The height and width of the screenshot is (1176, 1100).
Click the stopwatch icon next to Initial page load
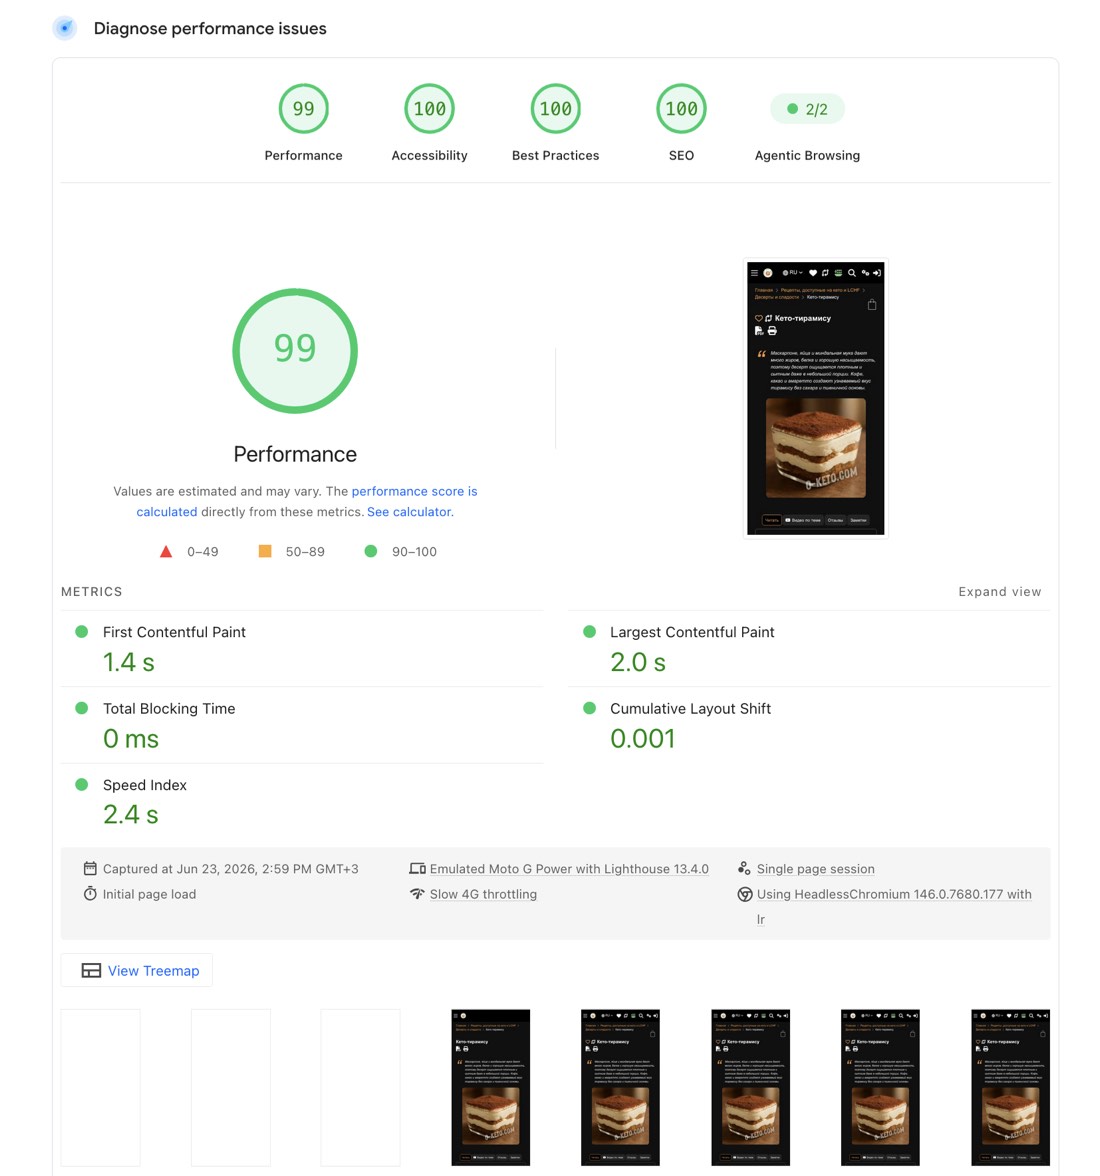click(x=90, y=894)
